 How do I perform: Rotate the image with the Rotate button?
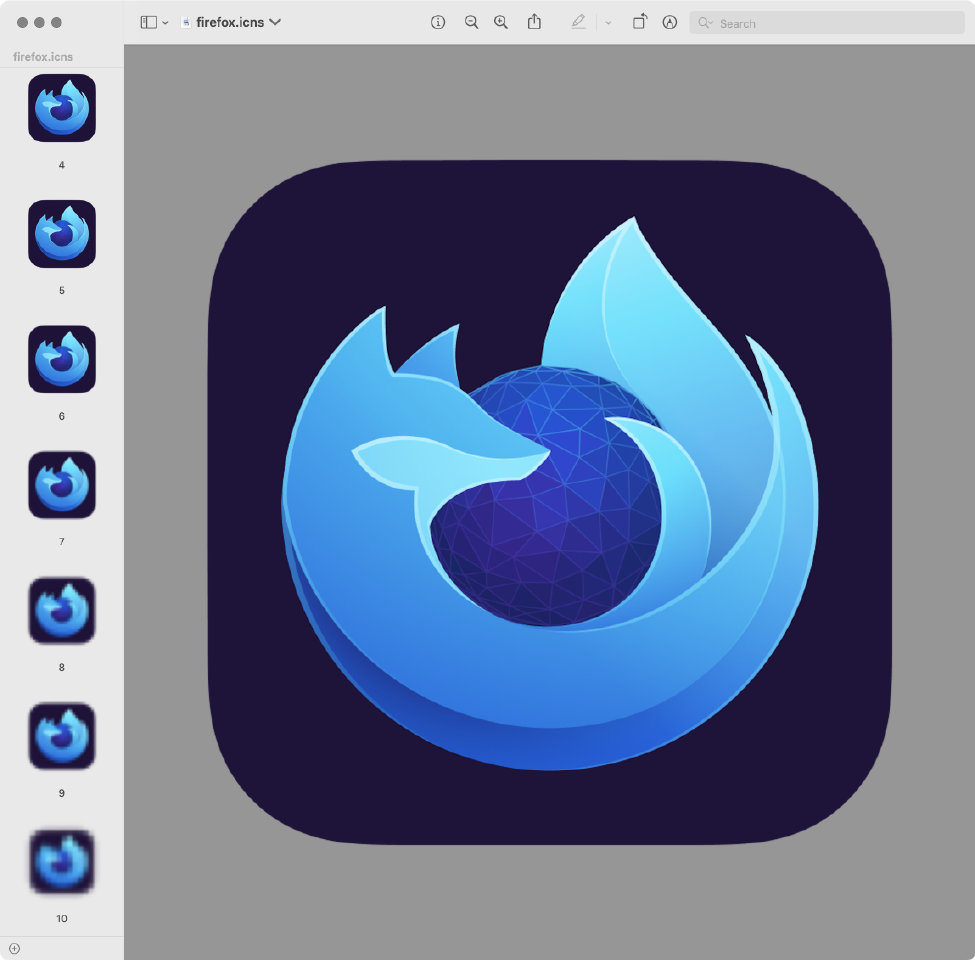[639, 22]
